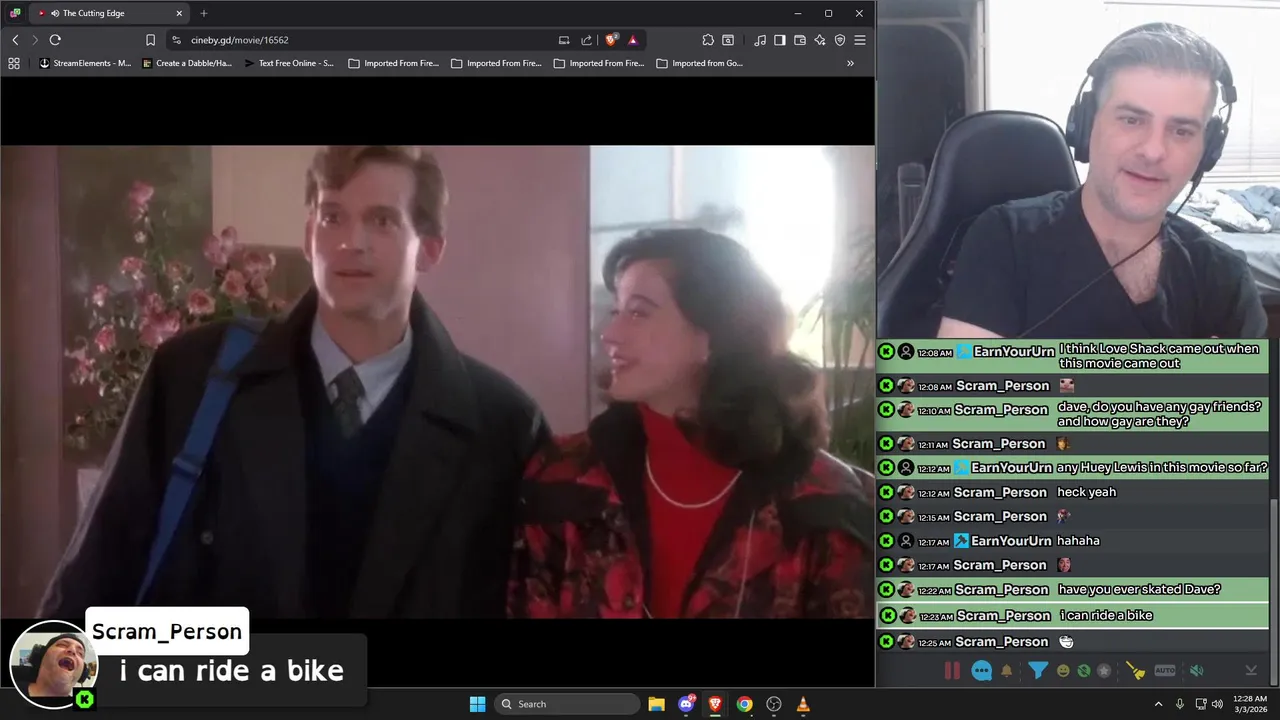Open OBS Studio from taskbar
1280x720 pixels.
[774, 704]
